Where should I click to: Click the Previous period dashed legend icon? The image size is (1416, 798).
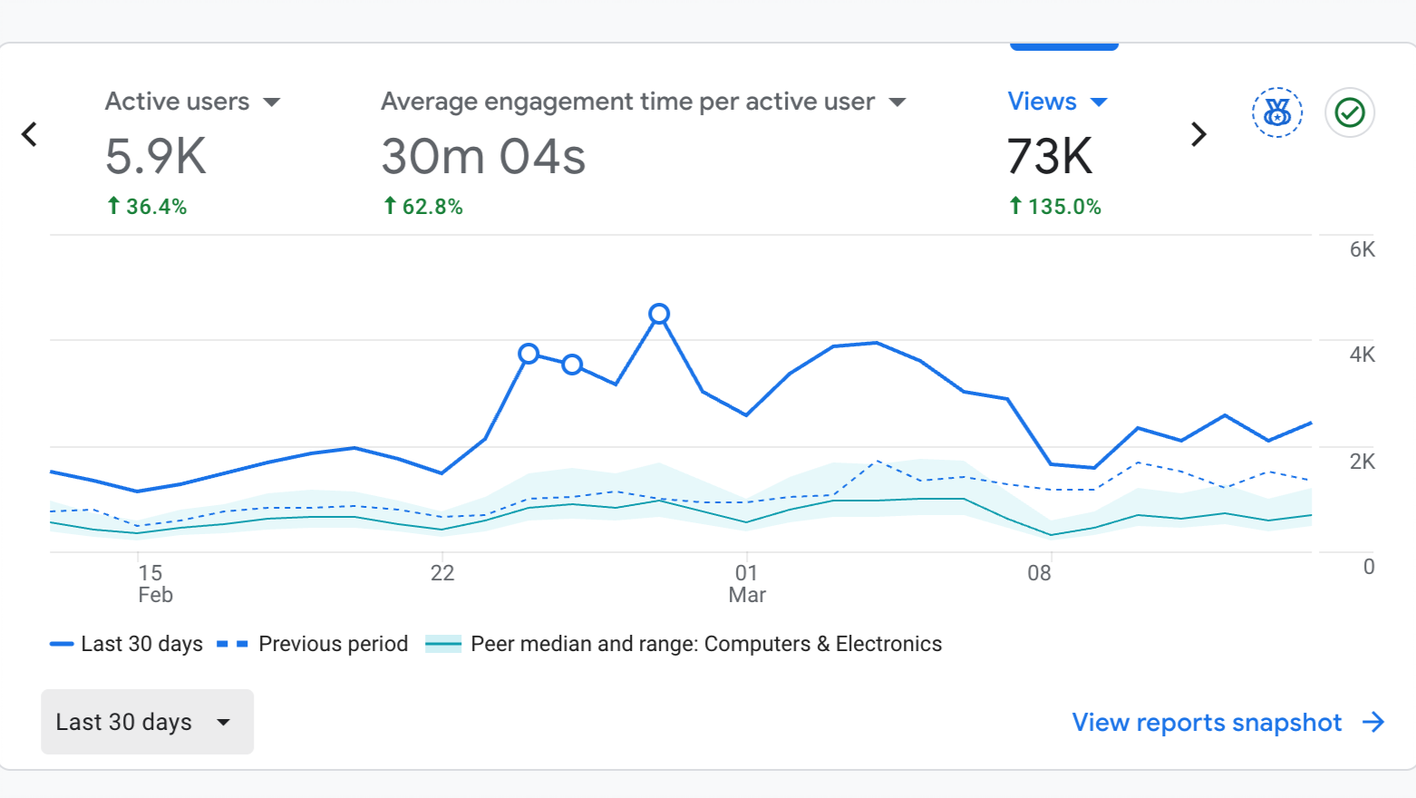point(232,644)
